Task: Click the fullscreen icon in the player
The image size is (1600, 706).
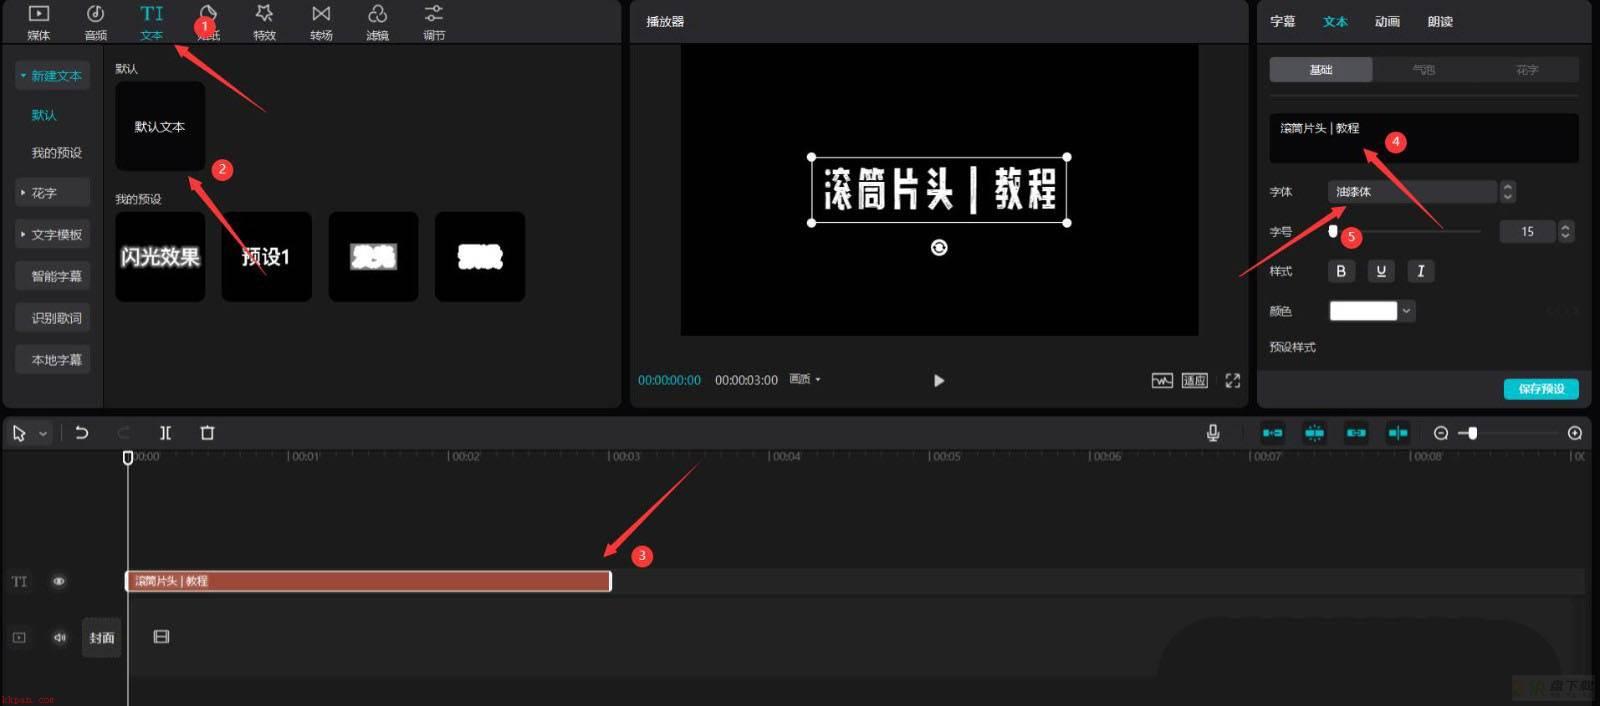Action: point(1232,381)
